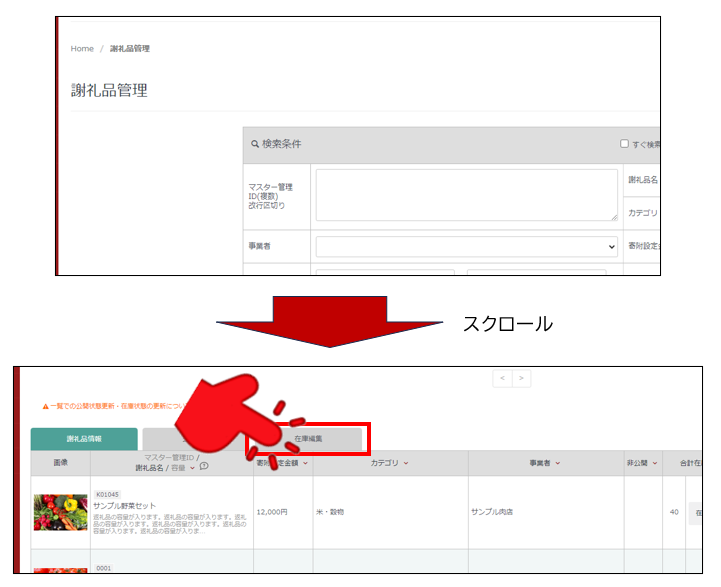Screen dimensions: 721x587
Task: Go to previous page with < arrow
Action: [503, 379]
